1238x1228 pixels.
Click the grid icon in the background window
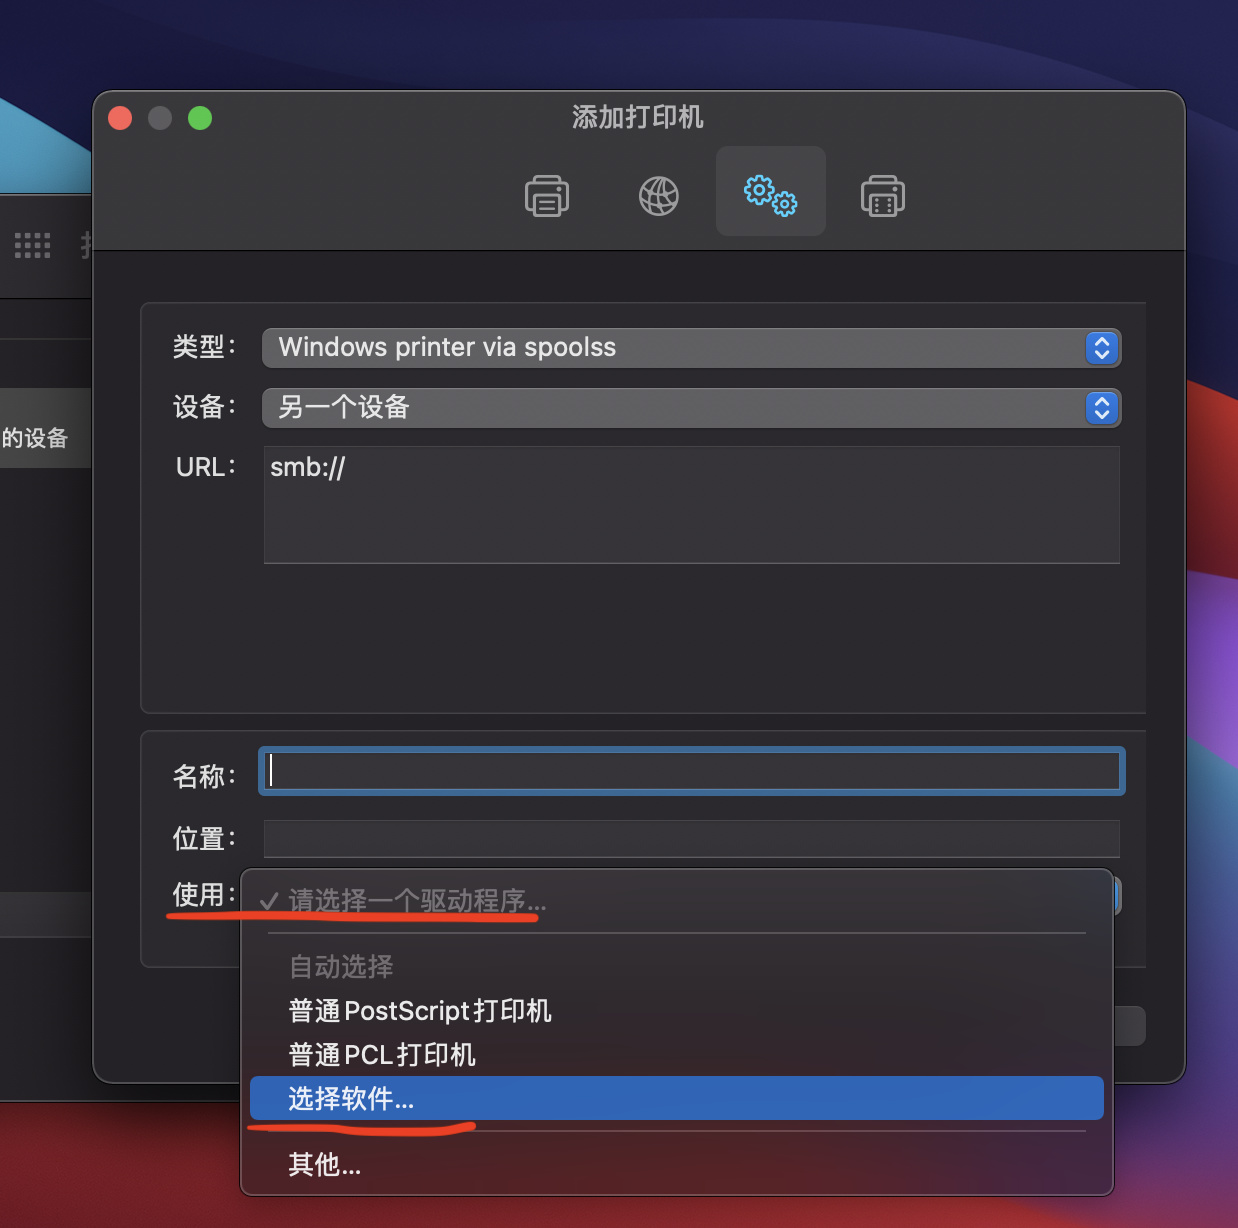[x=33, y=245]
